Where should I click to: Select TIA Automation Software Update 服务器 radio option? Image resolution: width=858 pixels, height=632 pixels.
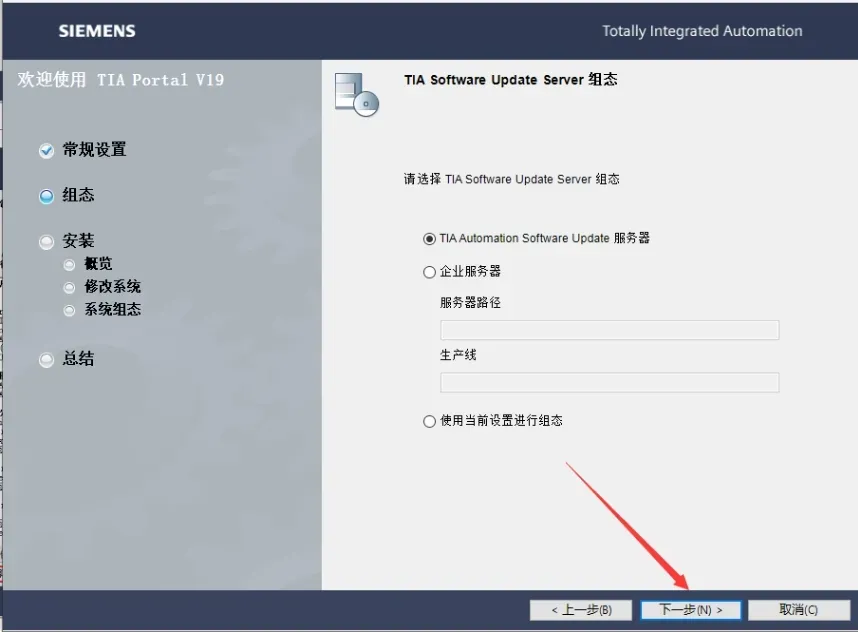(430, 239)
